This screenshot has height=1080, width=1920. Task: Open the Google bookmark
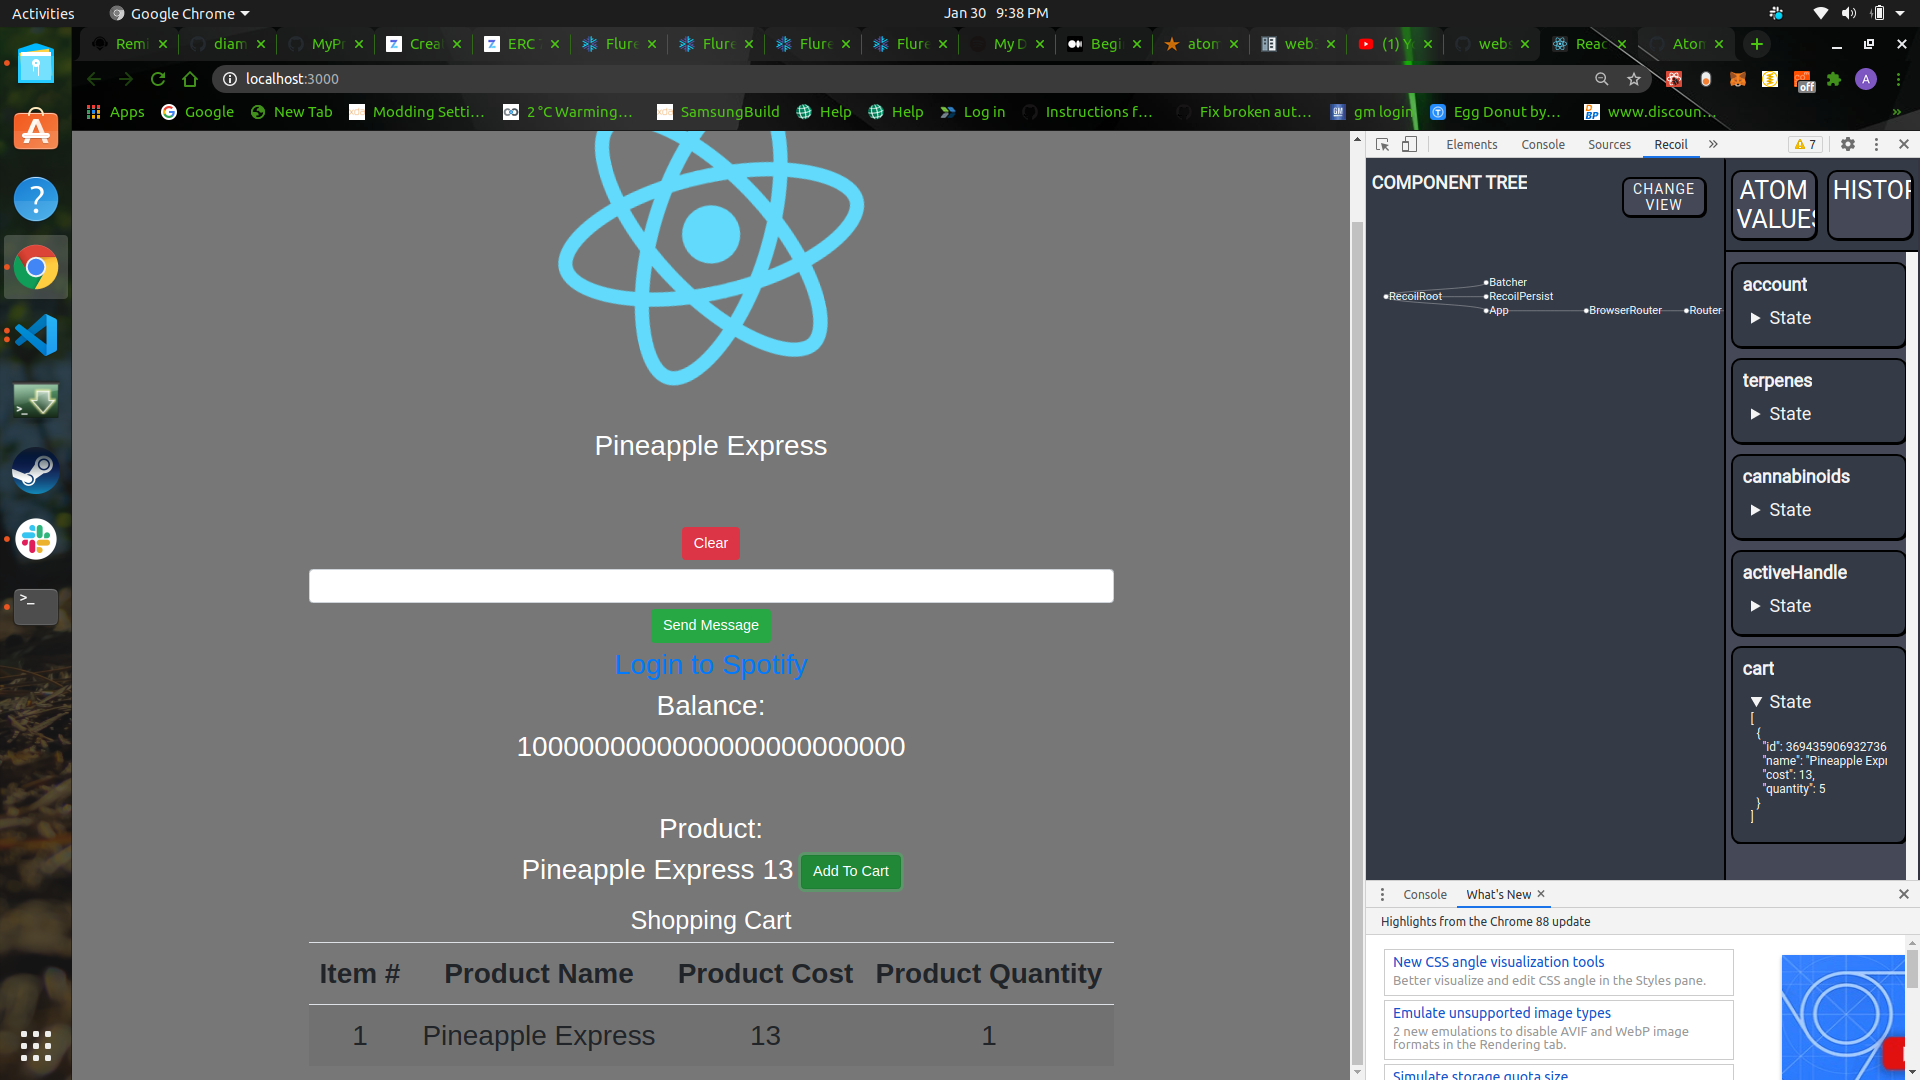(198, 112)
